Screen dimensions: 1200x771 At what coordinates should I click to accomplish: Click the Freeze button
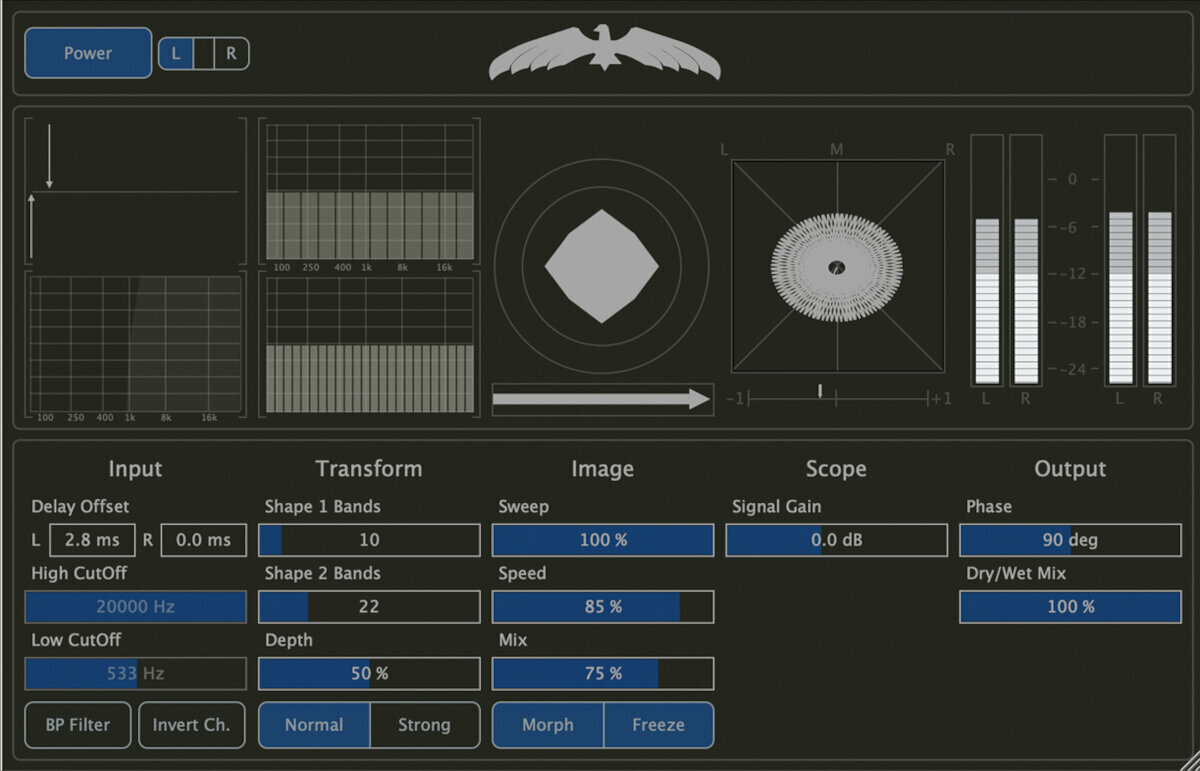pyautogui.click(x=658, y=725)
